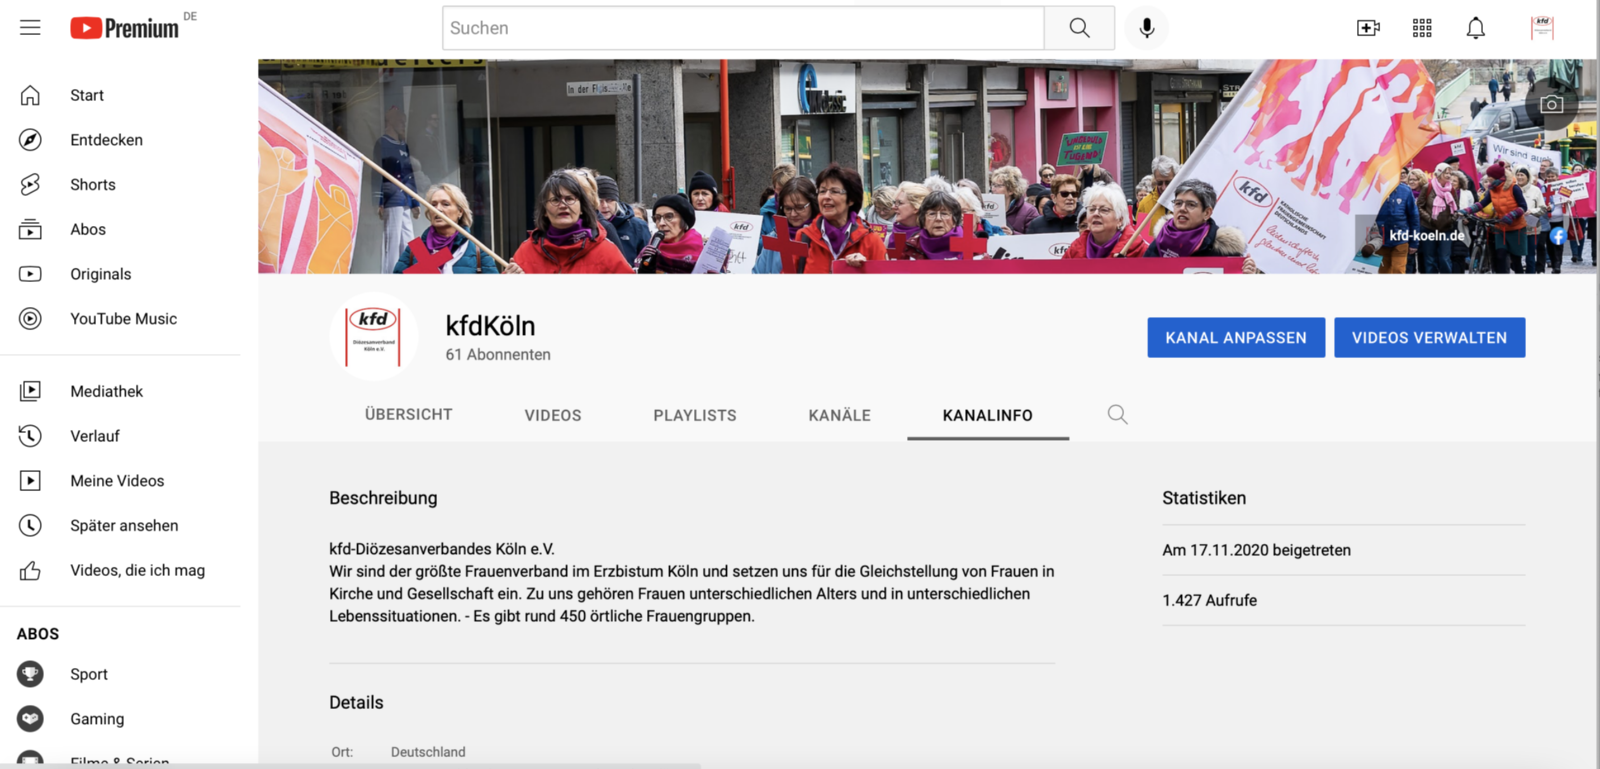Open Shorts in the sidebar
The width and height of the screenshot is (1600, 769).
[93, 185]
